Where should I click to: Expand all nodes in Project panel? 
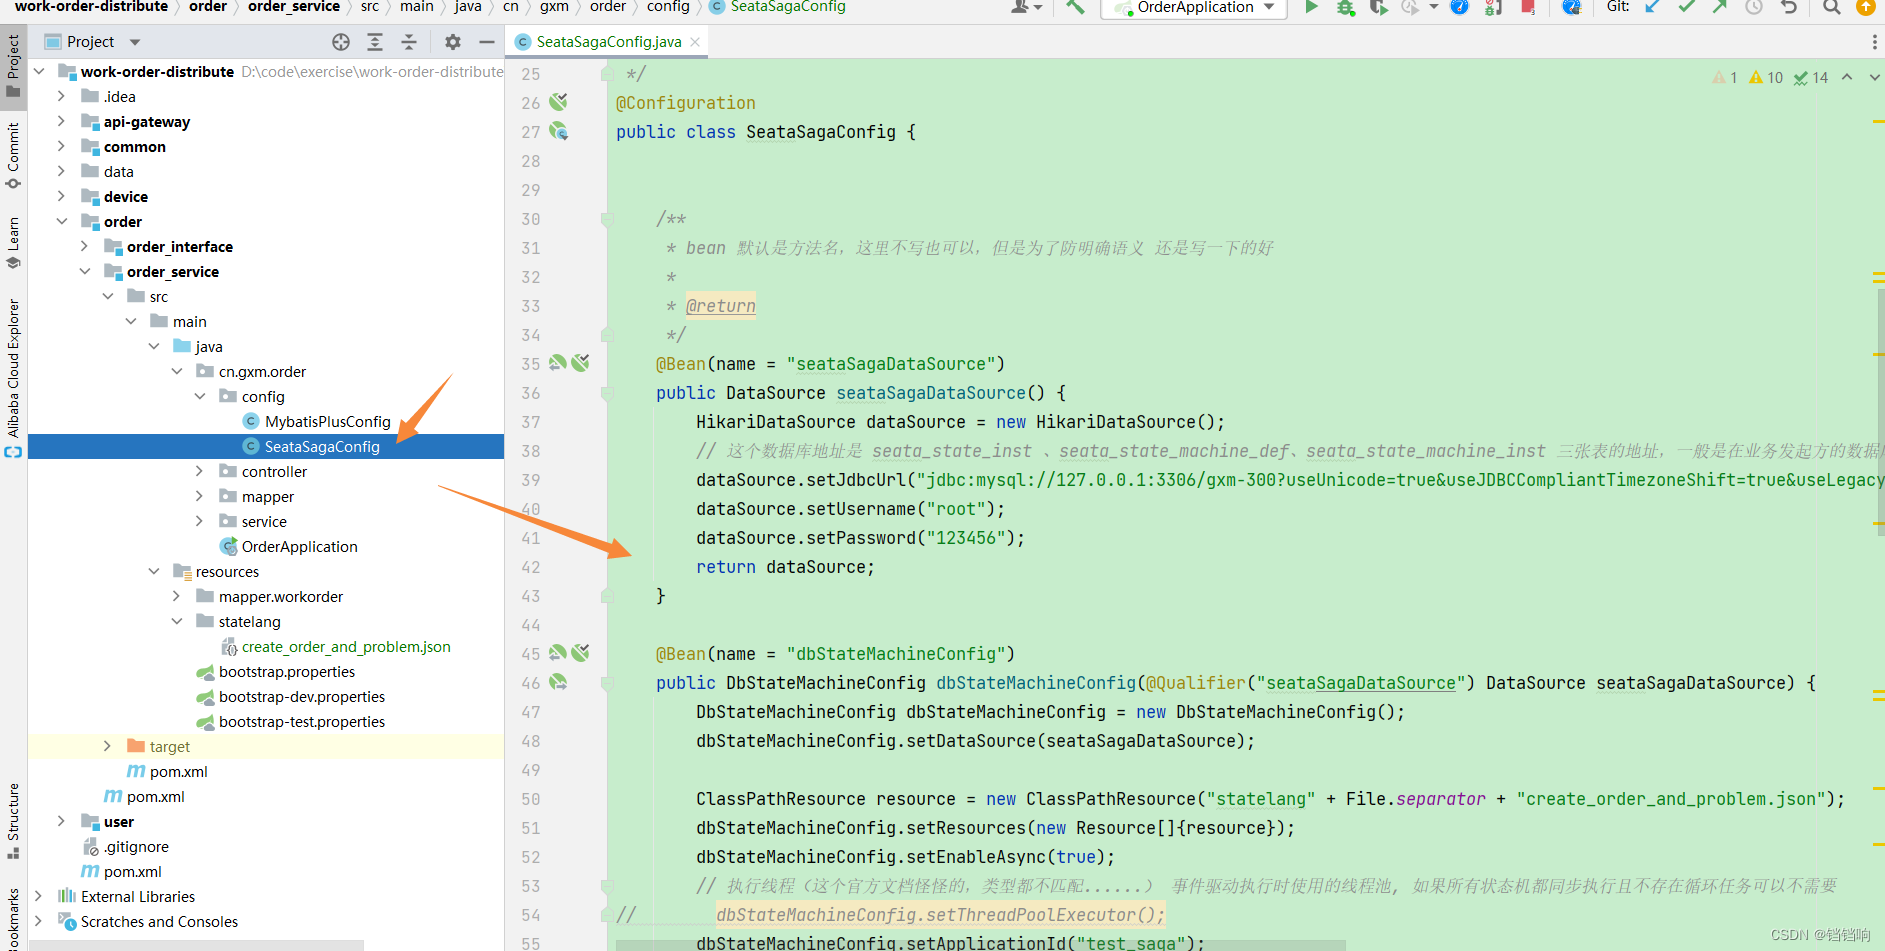pyautogui.click(x=375, y=42)
